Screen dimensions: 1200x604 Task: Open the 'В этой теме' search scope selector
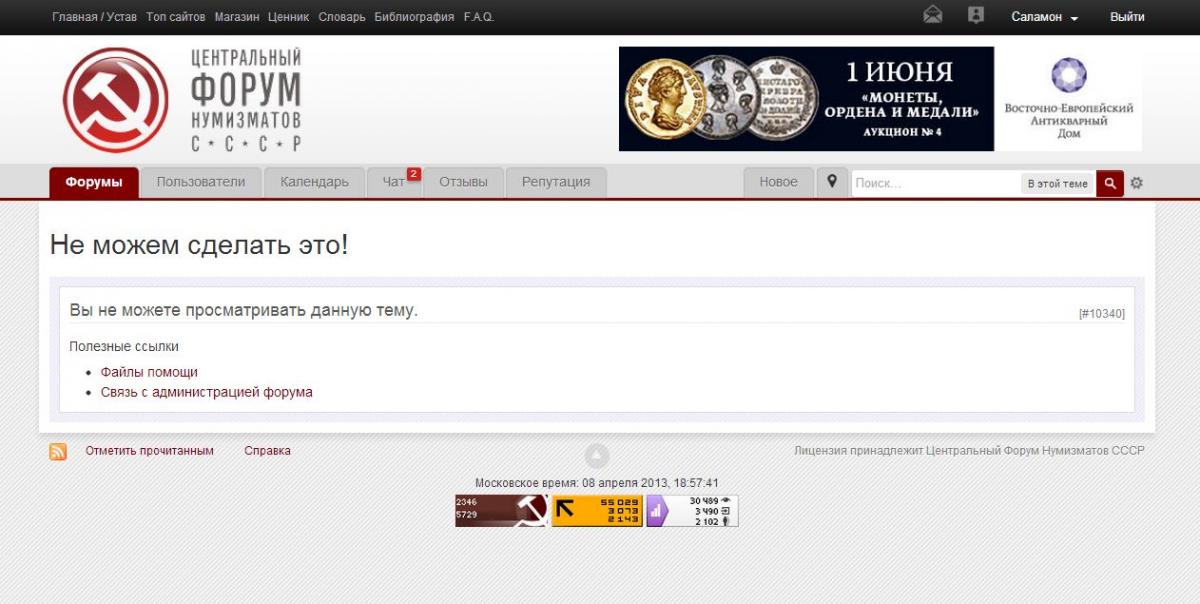pyautogui.click(x=1058, y=184)
